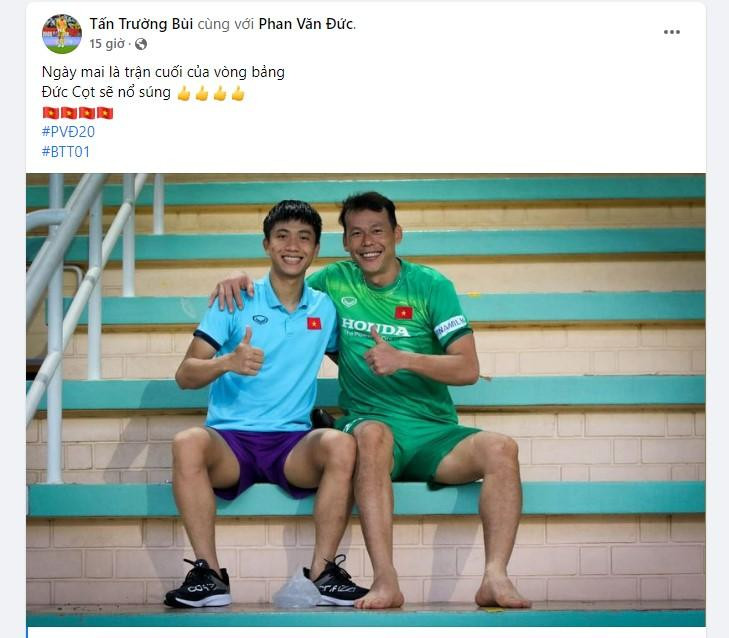The height and width of the screenshot is (638, 729).
Task: Open Tấn Trường Bùi's profile avatar
Action: pos(62,34)
